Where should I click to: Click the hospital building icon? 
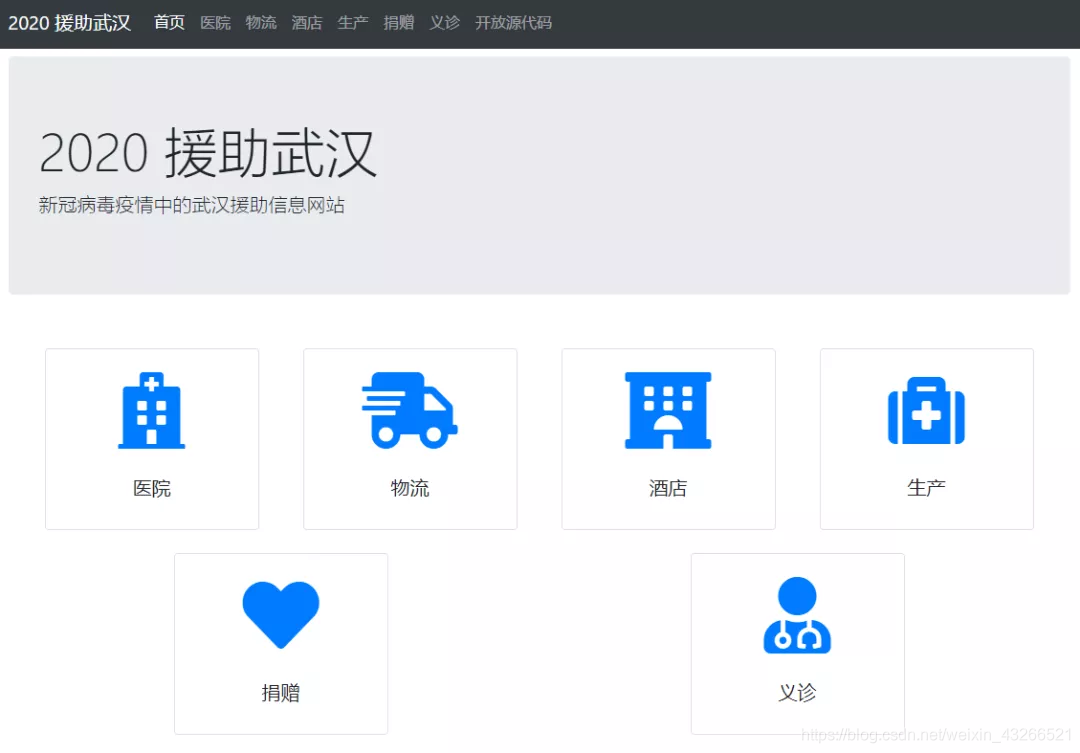(x=152, y=411)
